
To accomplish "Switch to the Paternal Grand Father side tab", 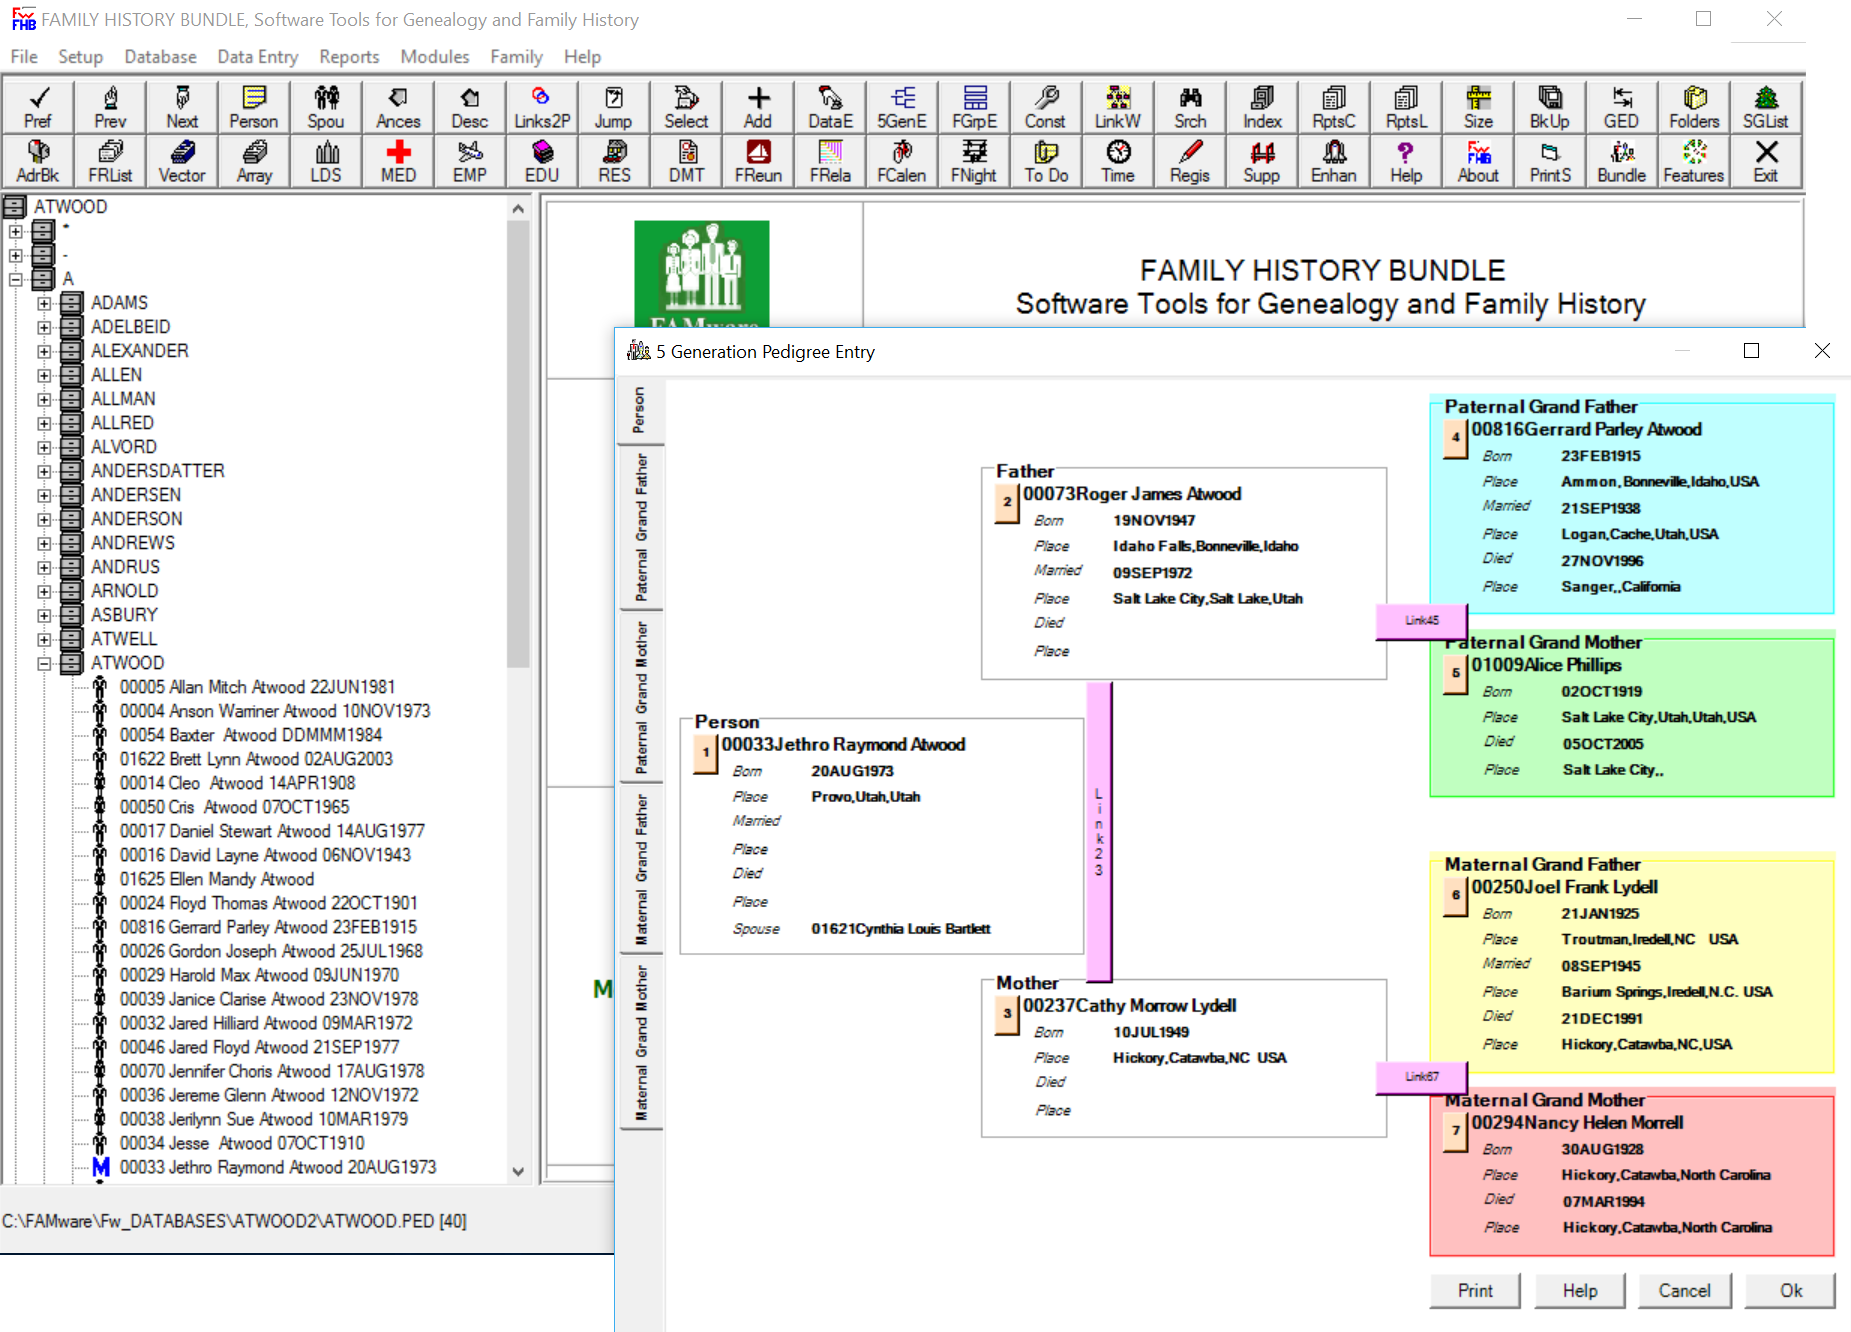I will [x=641, y=527].
